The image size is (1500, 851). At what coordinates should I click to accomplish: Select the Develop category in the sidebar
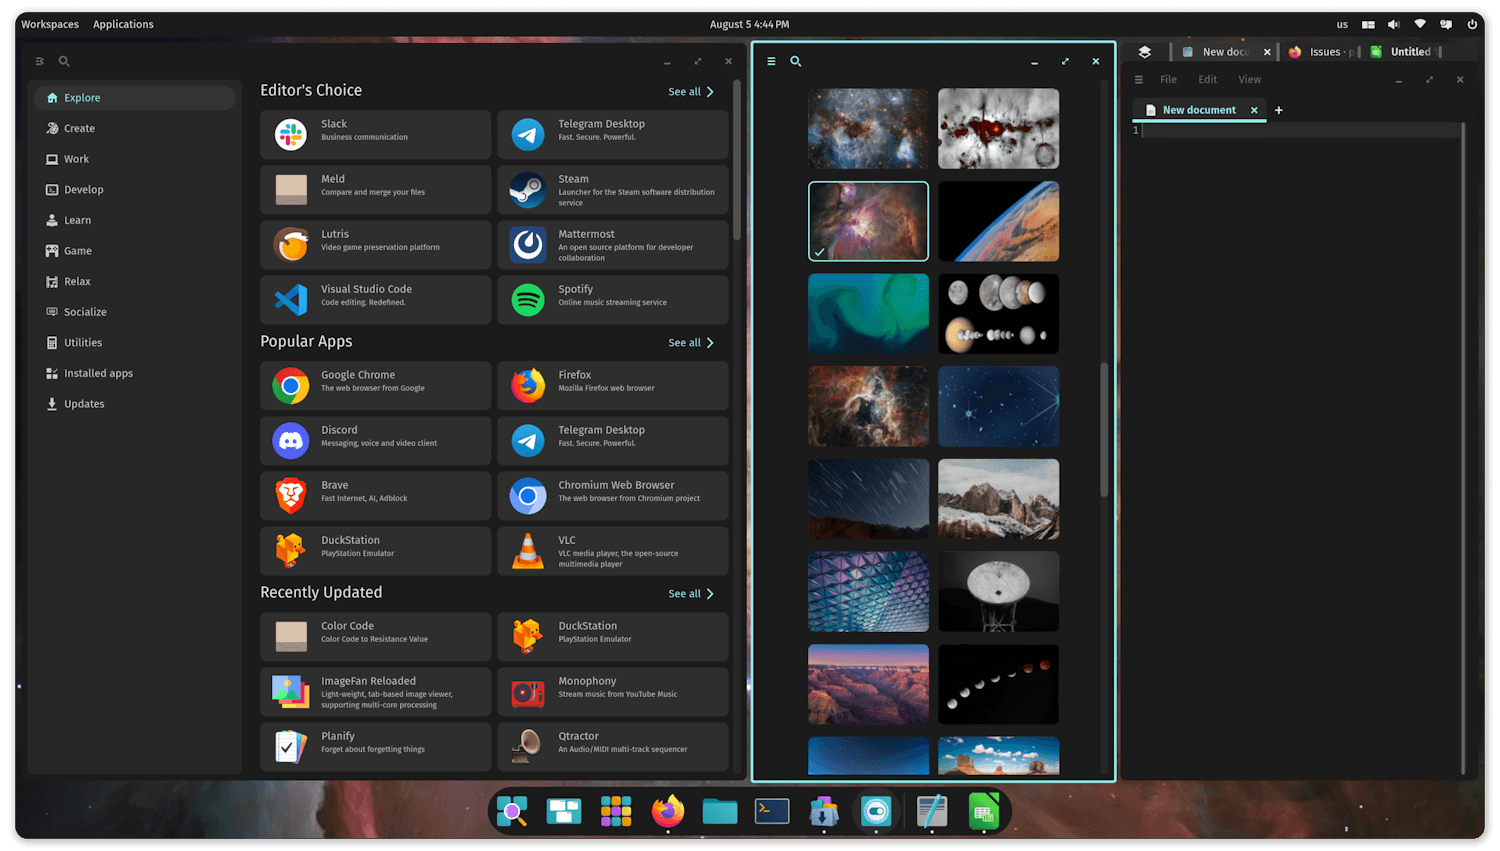point(85,189)
